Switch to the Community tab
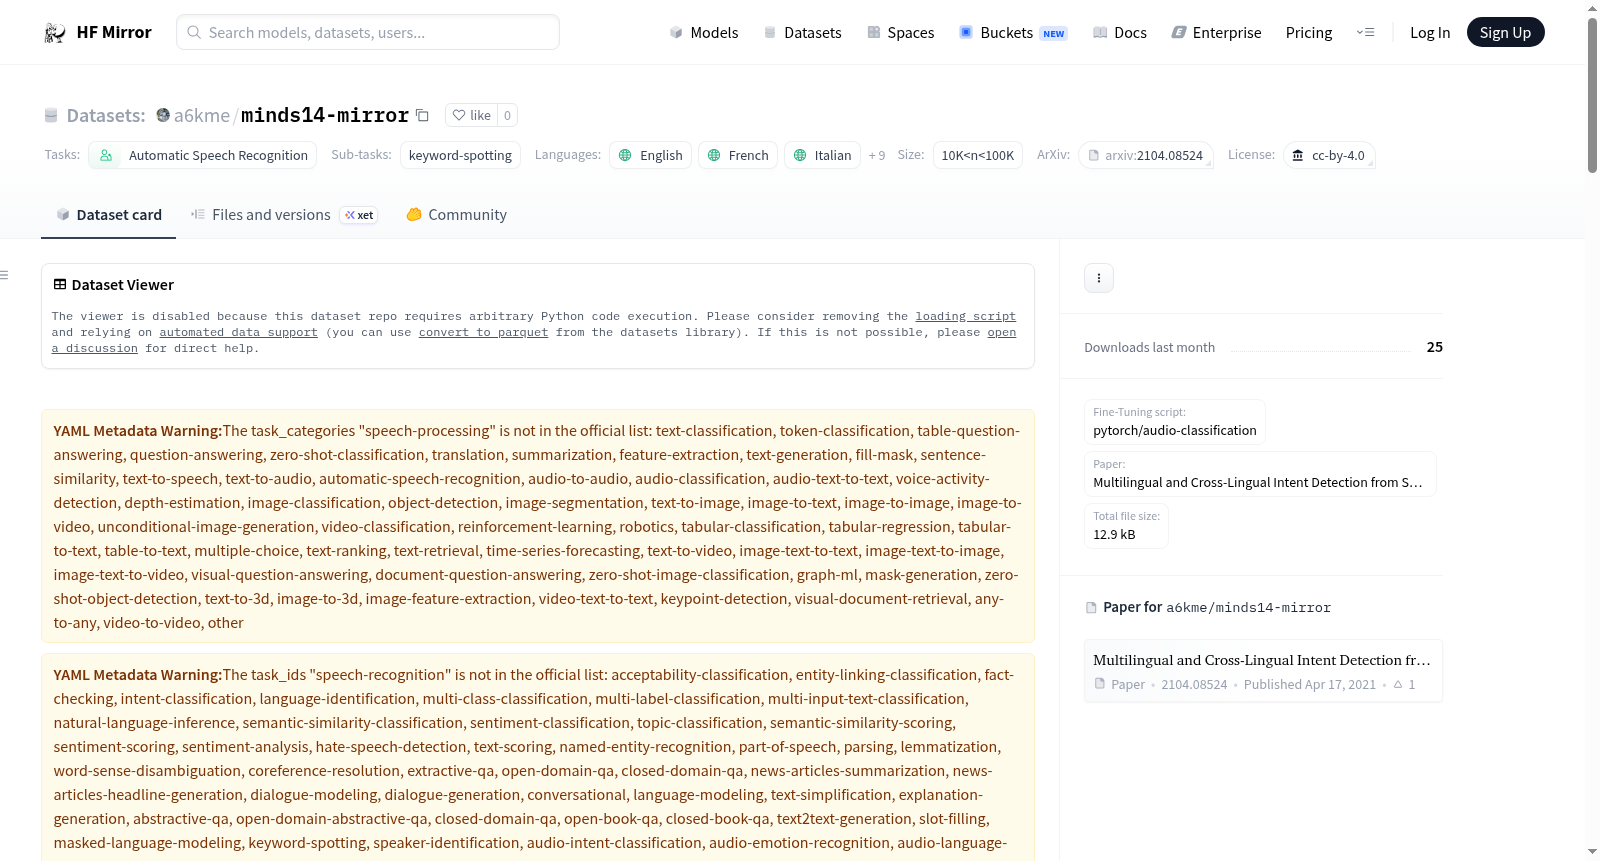This screenshot has width=1600, height=861. (x=456, y=214)
